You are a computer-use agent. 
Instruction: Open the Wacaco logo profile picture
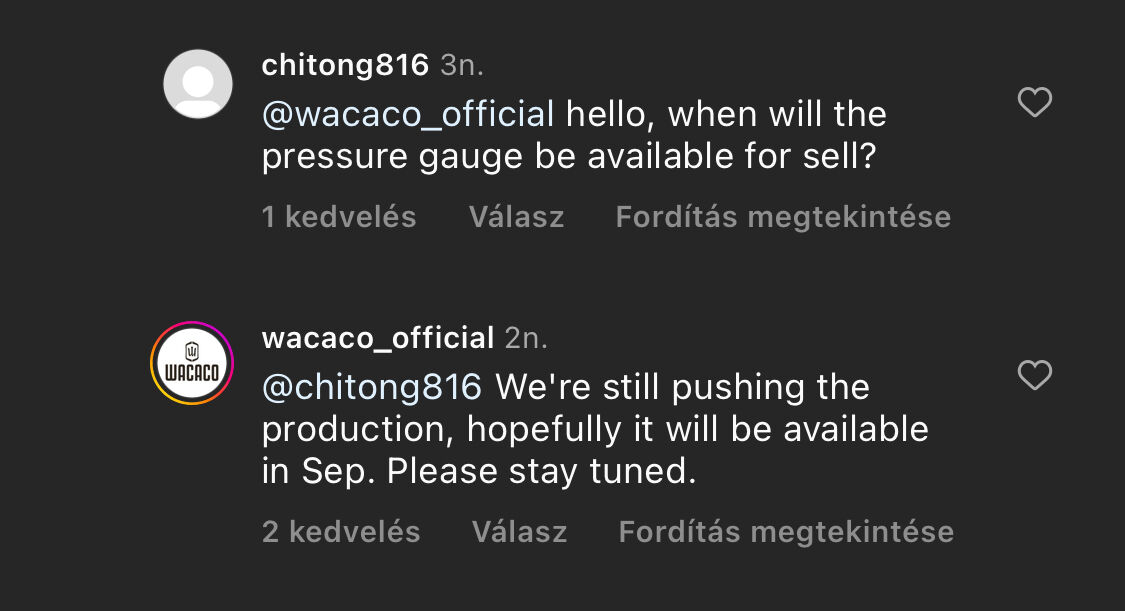[192, 363]
